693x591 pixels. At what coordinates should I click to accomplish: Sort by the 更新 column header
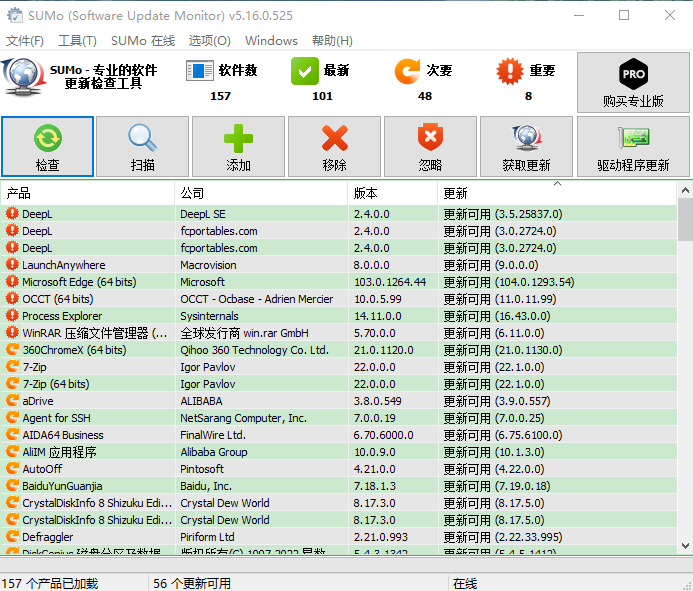point(557,193)
